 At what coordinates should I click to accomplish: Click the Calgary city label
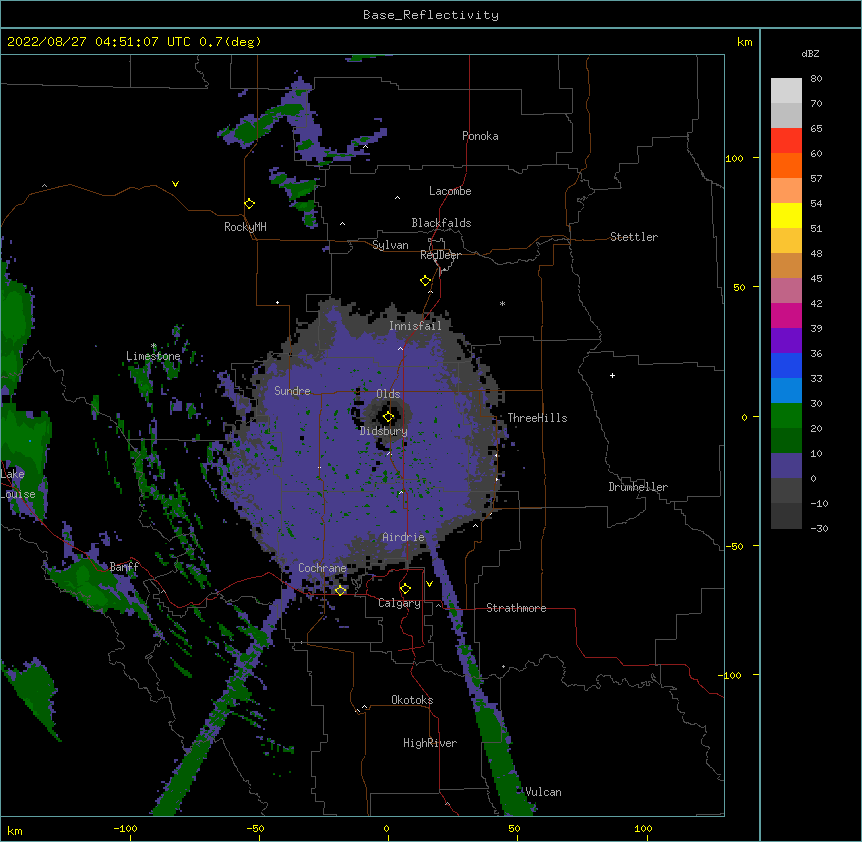(399, 603)
